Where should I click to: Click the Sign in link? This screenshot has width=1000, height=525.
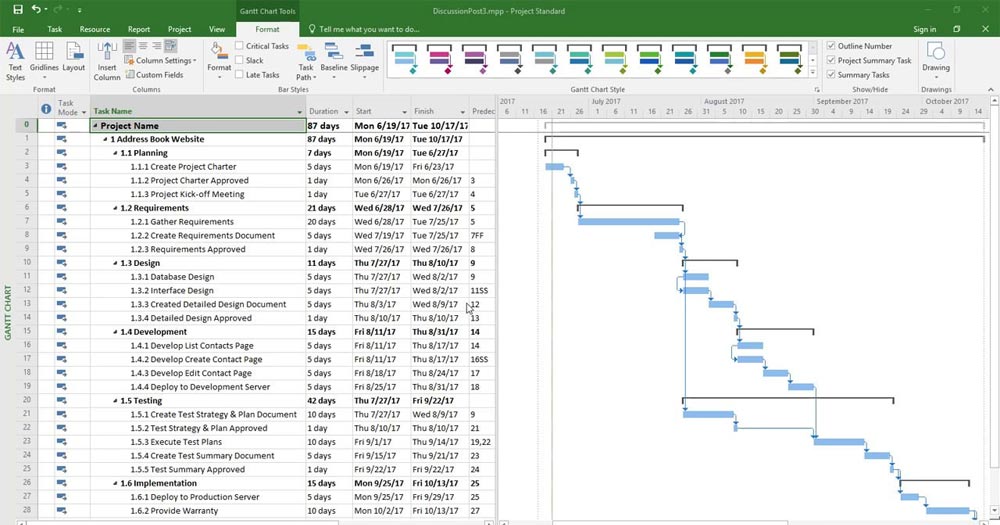(x=924, y=30)
